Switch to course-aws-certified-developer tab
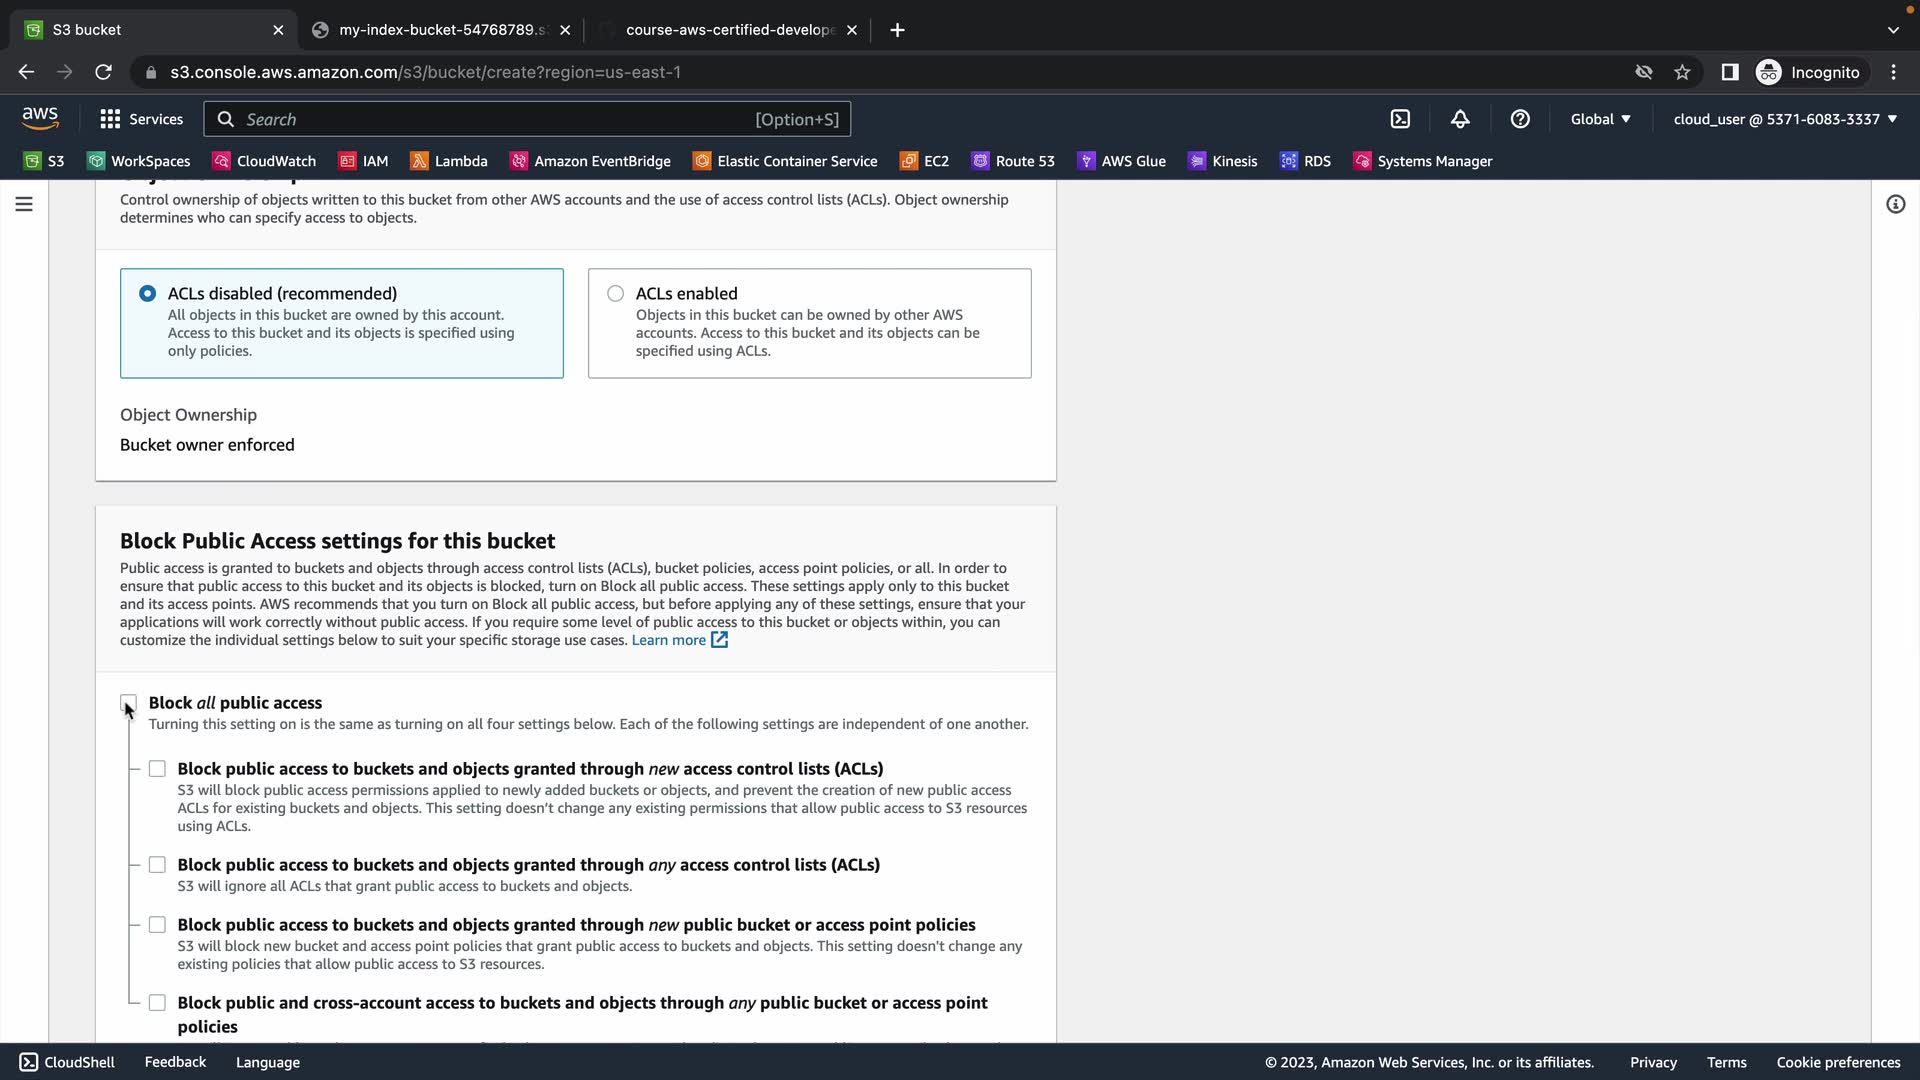 728,30
